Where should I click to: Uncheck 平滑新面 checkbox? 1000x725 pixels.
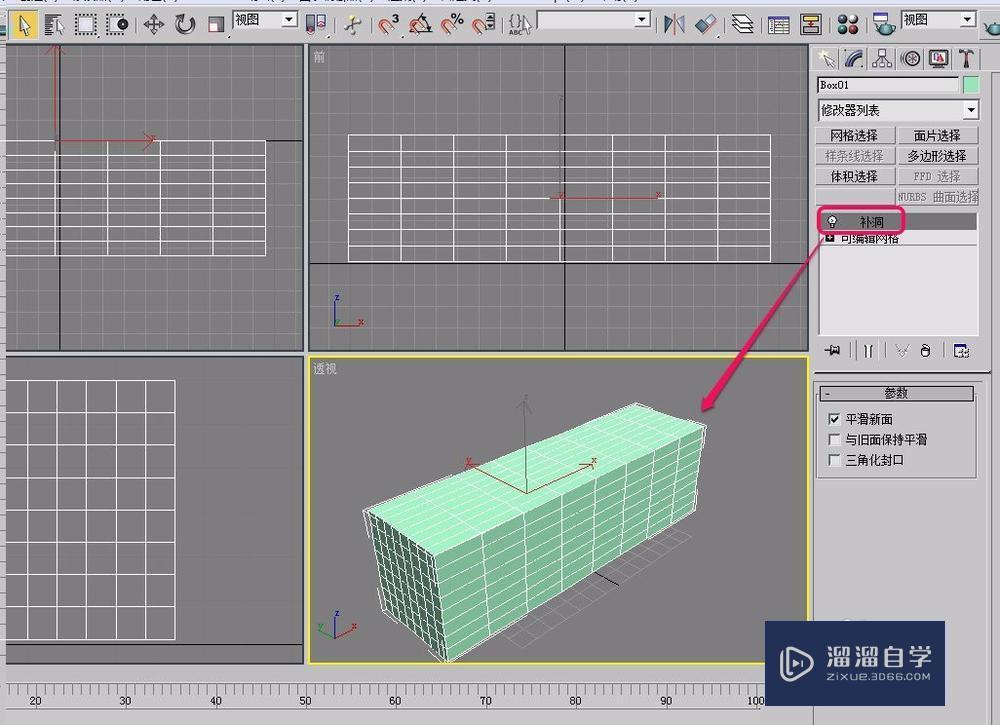[x=834, y=418]
